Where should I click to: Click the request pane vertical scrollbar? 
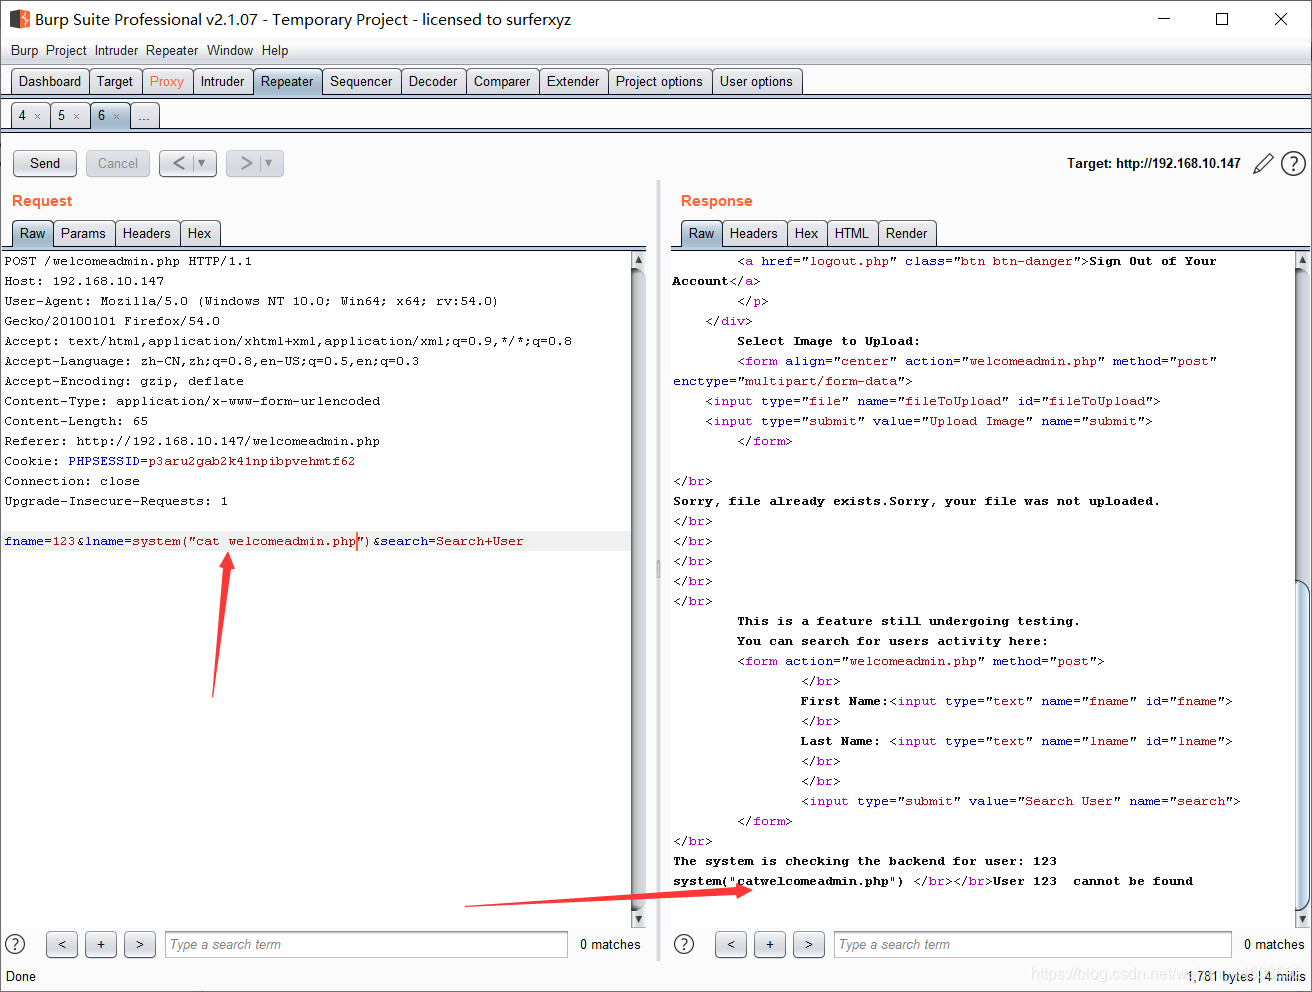[x=639, y=589]
